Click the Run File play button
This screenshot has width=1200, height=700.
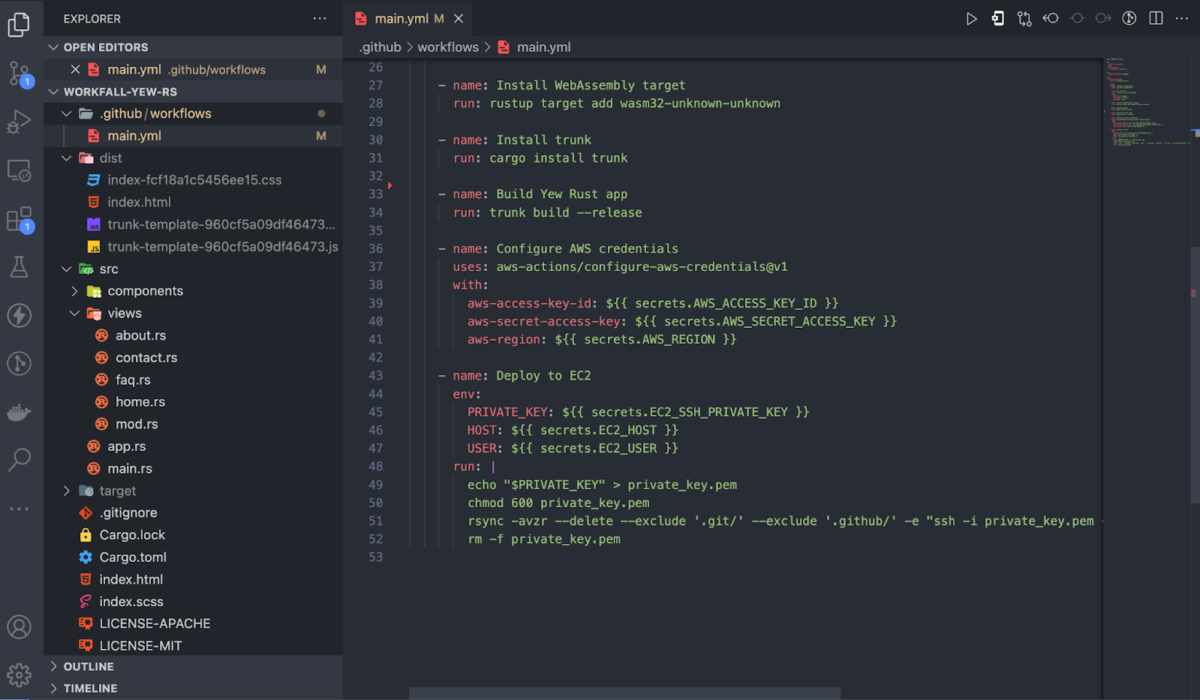970,18
